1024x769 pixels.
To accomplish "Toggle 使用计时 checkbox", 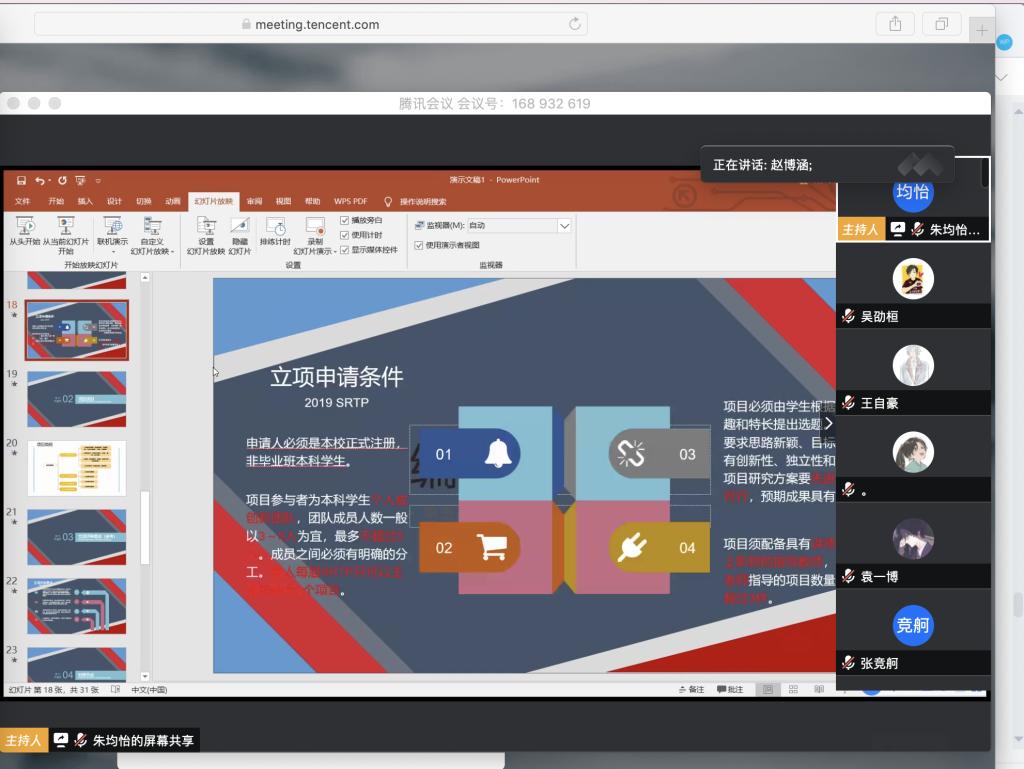I will [345, 235].
